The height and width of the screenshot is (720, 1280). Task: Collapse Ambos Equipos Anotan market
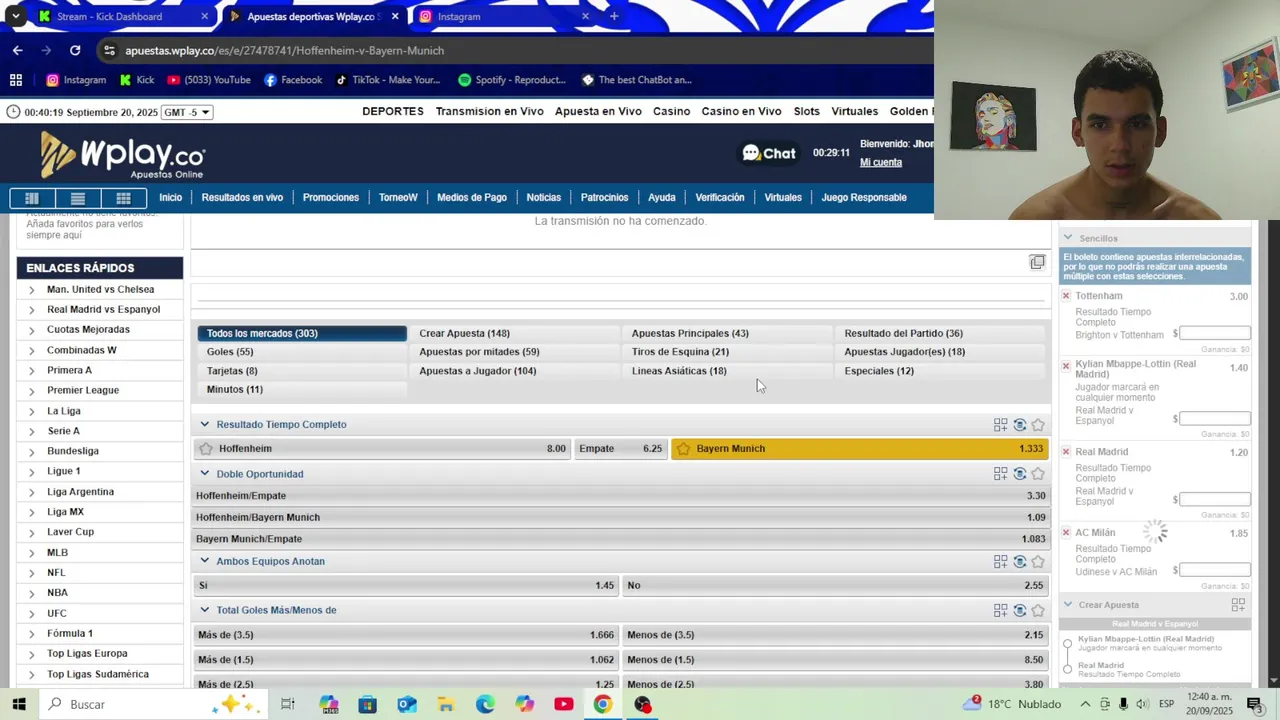(205, 562)
